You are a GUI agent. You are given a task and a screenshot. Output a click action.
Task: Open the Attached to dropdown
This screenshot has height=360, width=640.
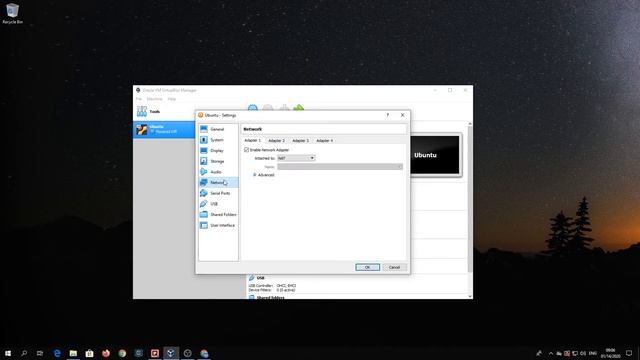[296, 158]
